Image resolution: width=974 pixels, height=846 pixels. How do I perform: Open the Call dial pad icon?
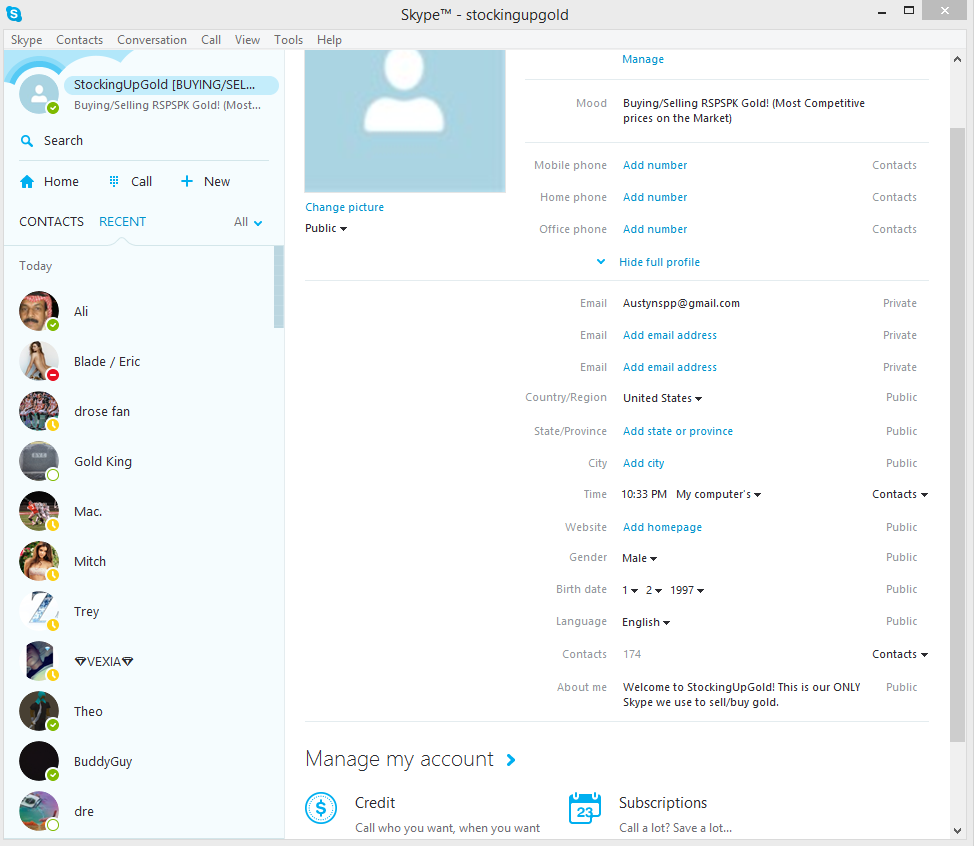(114, 181)
